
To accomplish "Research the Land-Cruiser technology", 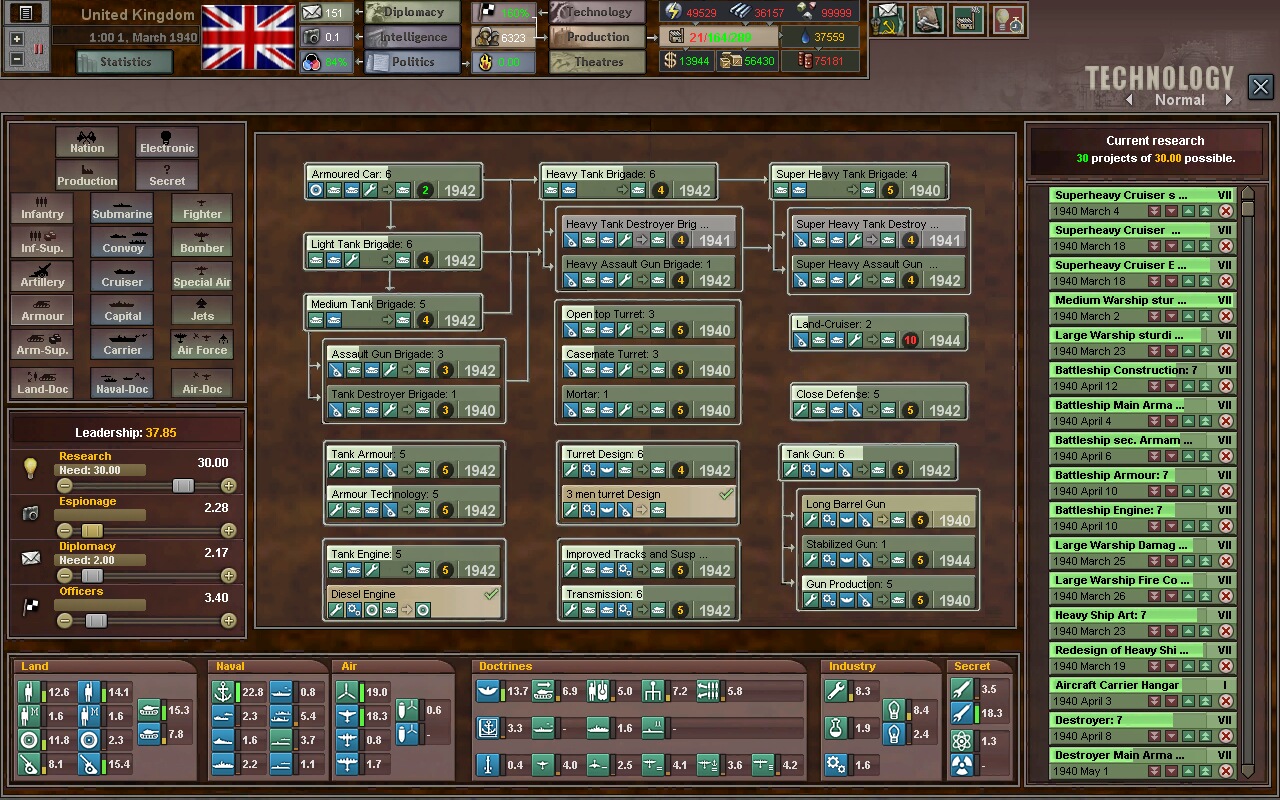I will 879,332.
